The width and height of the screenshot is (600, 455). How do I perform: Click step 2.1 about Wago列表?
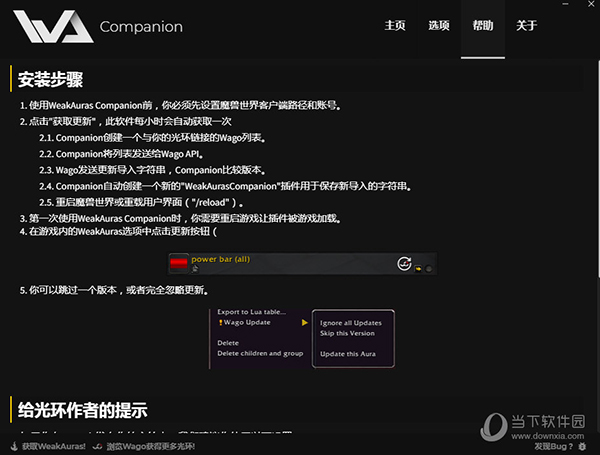(152, 138)
